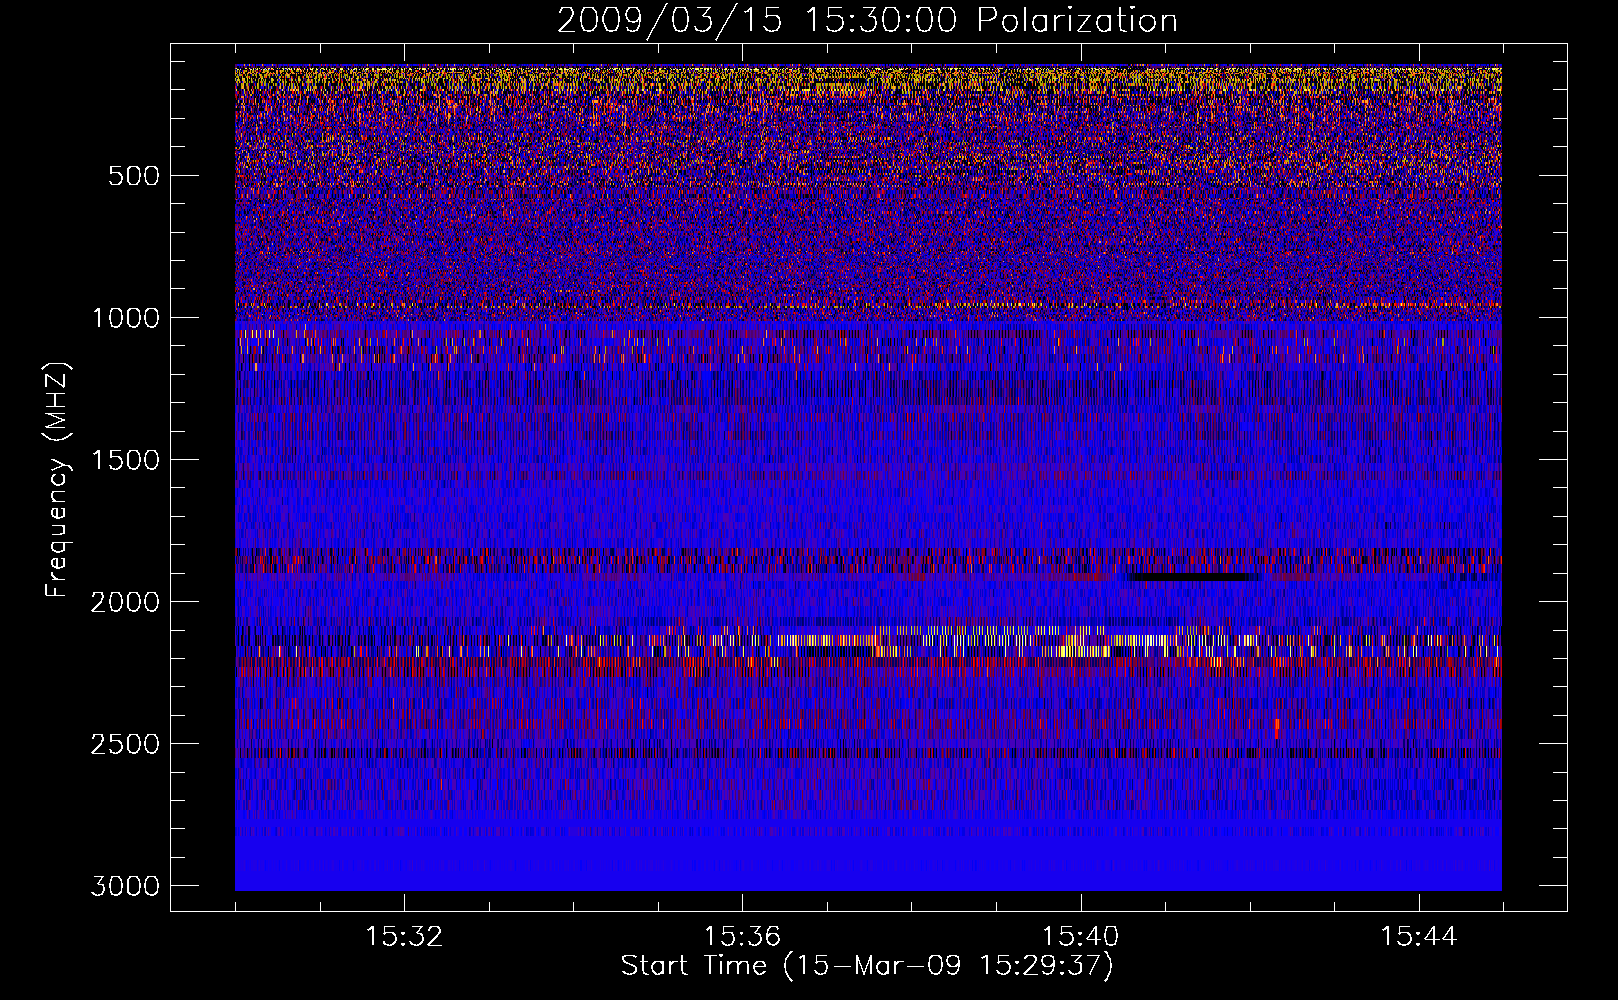Viewport: 1618px width, 1000px height.
Task: Click the 1000 frequency tick label
Action: tap(125, 318)
